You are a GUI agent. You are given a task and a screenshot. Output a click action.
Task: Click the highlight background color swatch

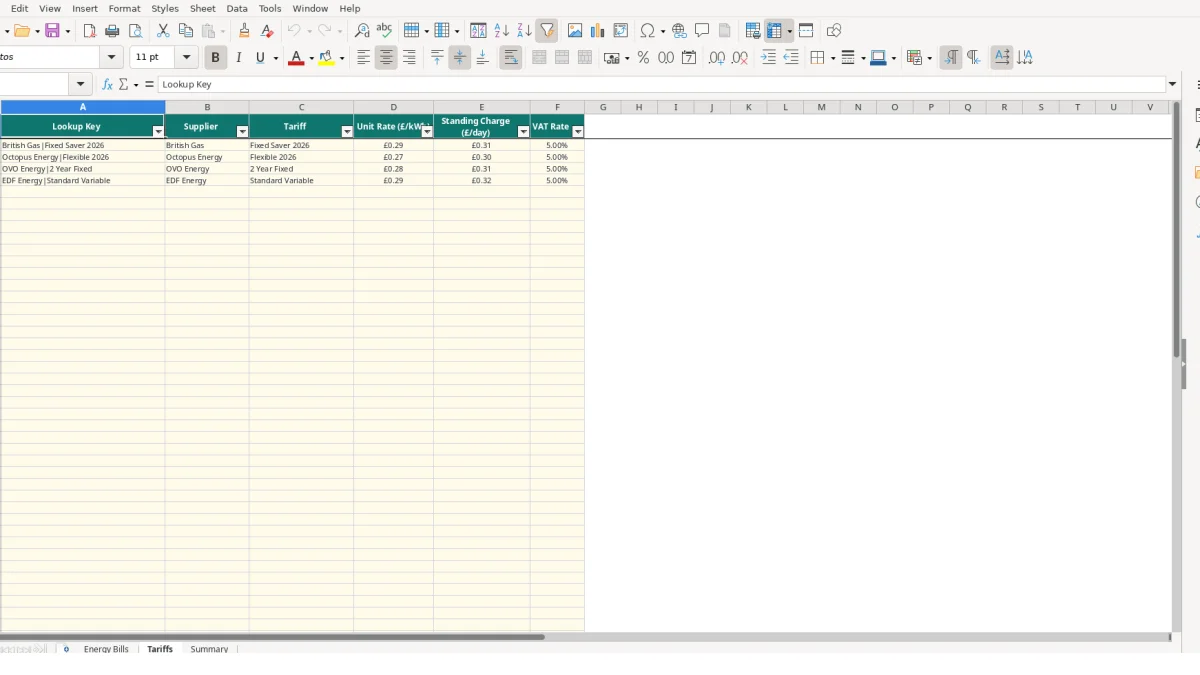pos(326,58)
